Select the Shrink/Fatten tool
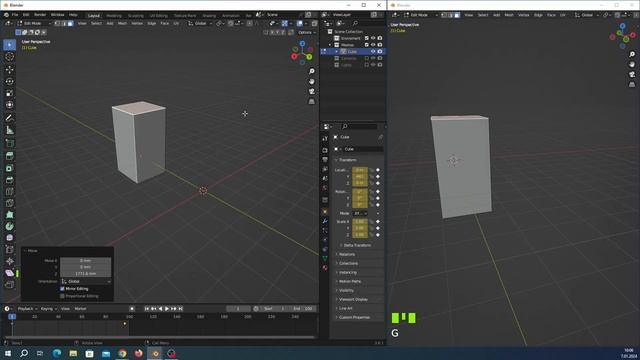 click(9, 261)
